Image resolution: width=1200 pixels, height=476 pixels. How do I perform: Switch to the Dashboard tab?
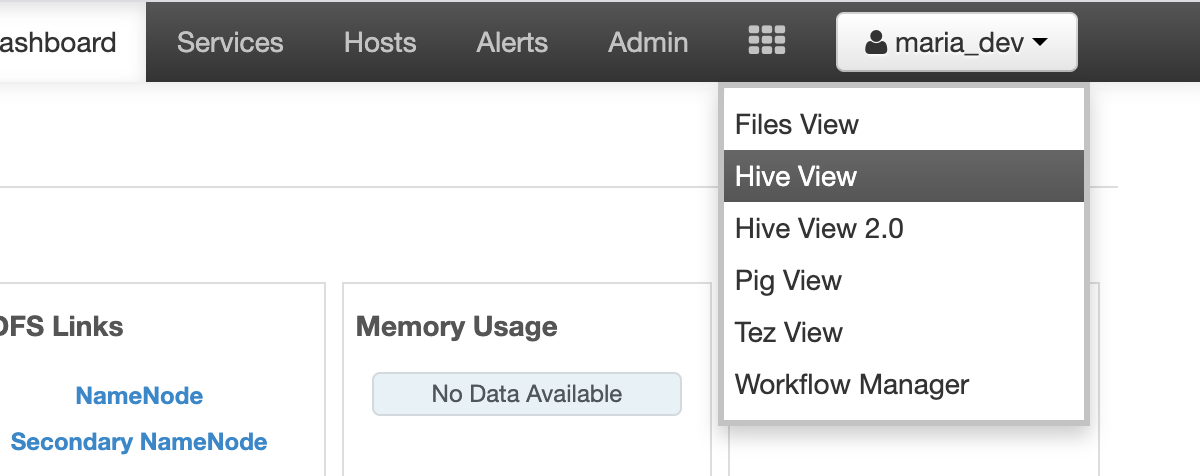pos(59,43)
